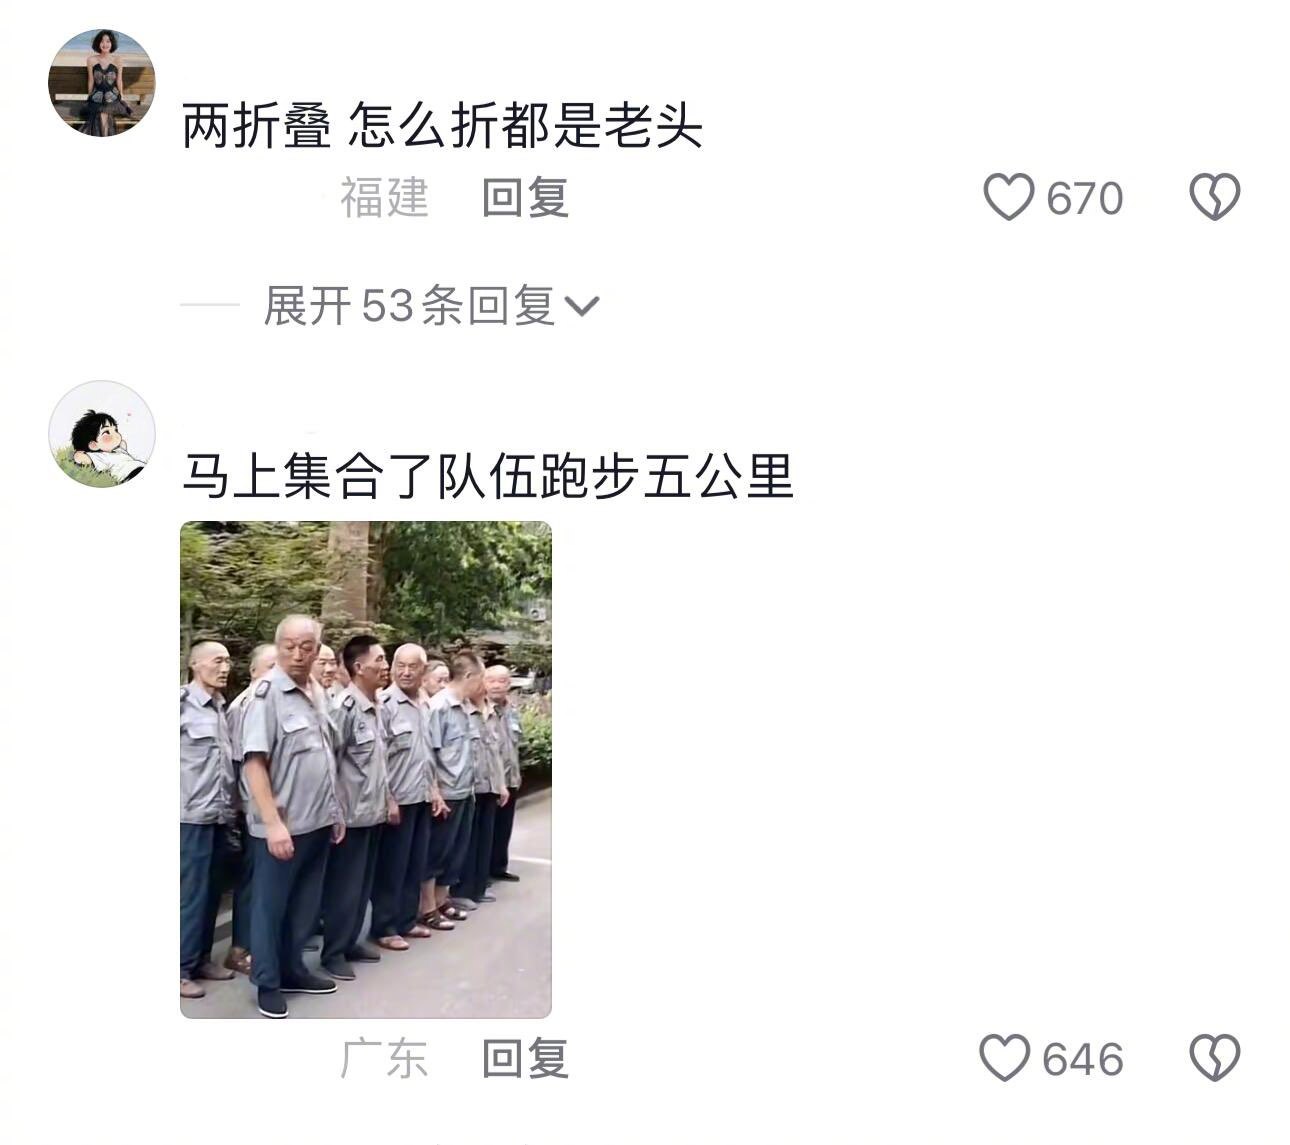Click the 福建 location label
The height and width of the screenshot is (1145, 1290).
(x=384, y=198)
